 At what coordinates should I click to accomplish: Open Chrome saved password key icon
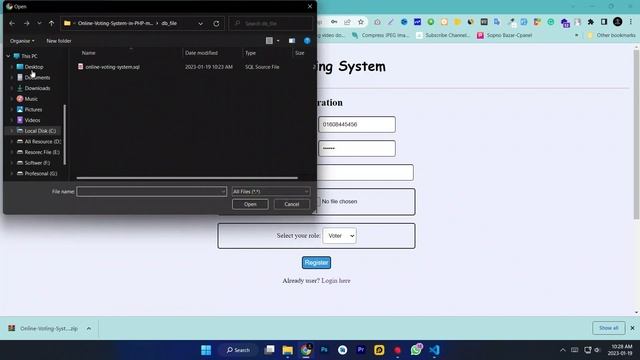tap(334, 22)
